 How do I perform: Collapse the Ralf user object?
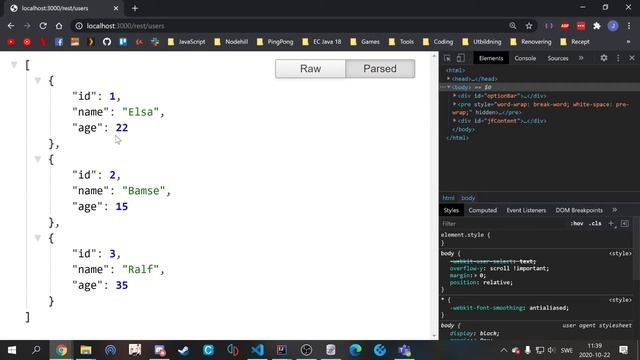click(38, 238)
